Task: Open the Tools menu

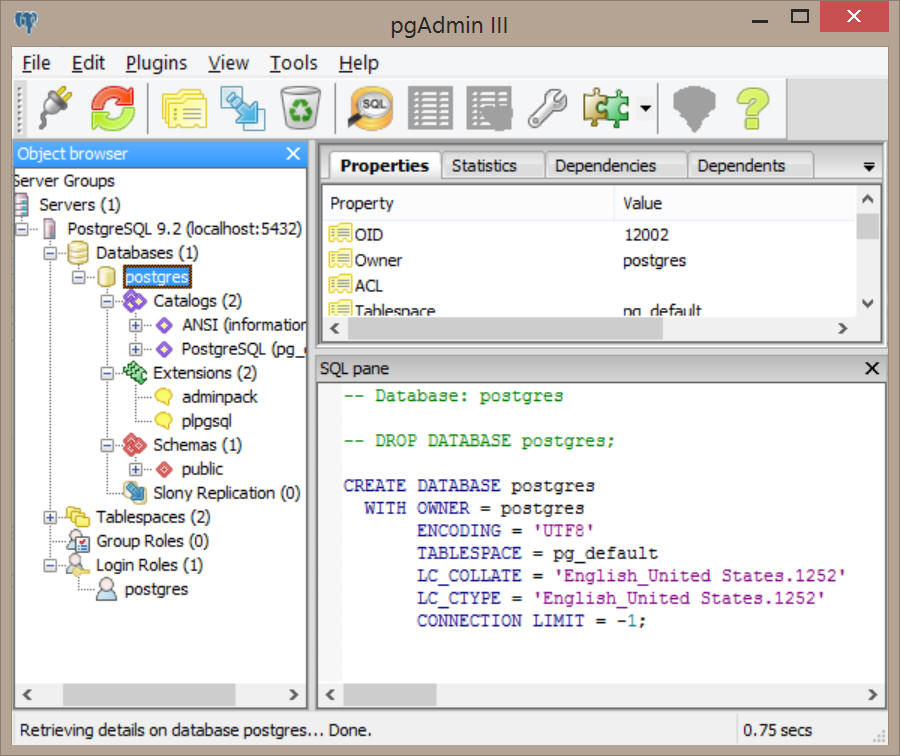Action: (x=293, y=63)
